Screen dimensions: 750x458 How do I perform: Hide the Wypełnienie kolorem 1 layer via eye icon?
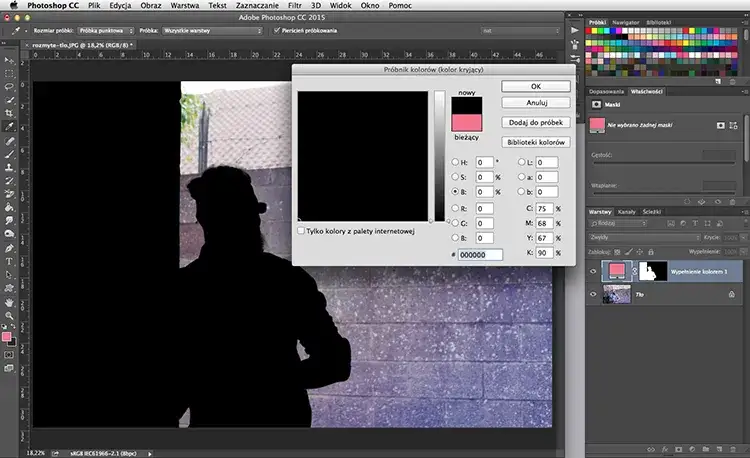594,271
